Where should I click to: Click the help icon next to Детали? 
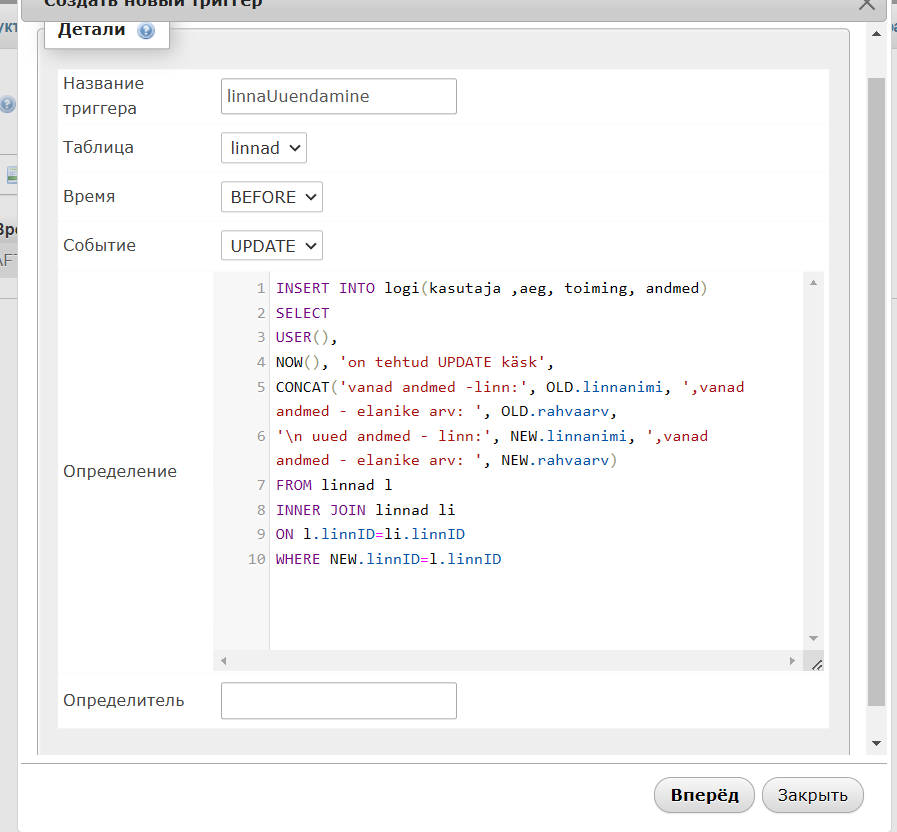point(146,30)
